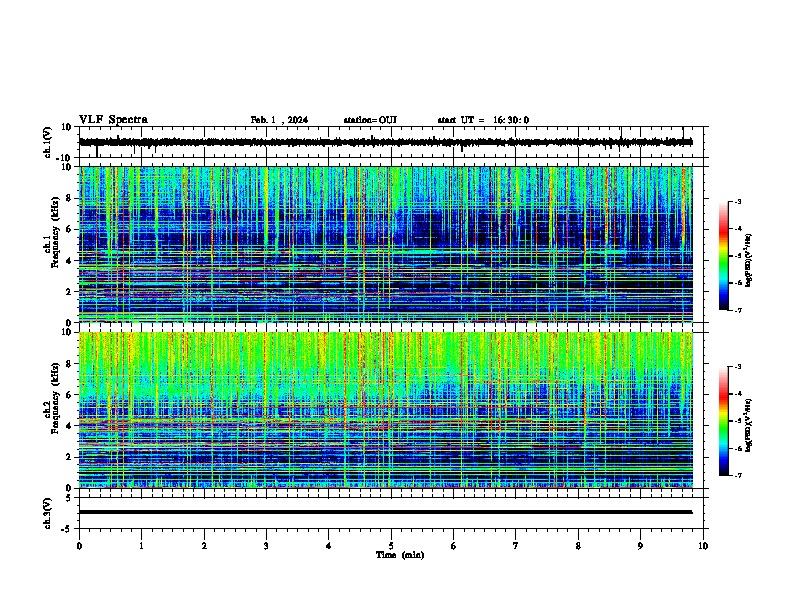Click the ch.2 "Frequency (kHz)" axis label
Image resolution: width=792 pixels, height=612 pixels.
(55, 398)
